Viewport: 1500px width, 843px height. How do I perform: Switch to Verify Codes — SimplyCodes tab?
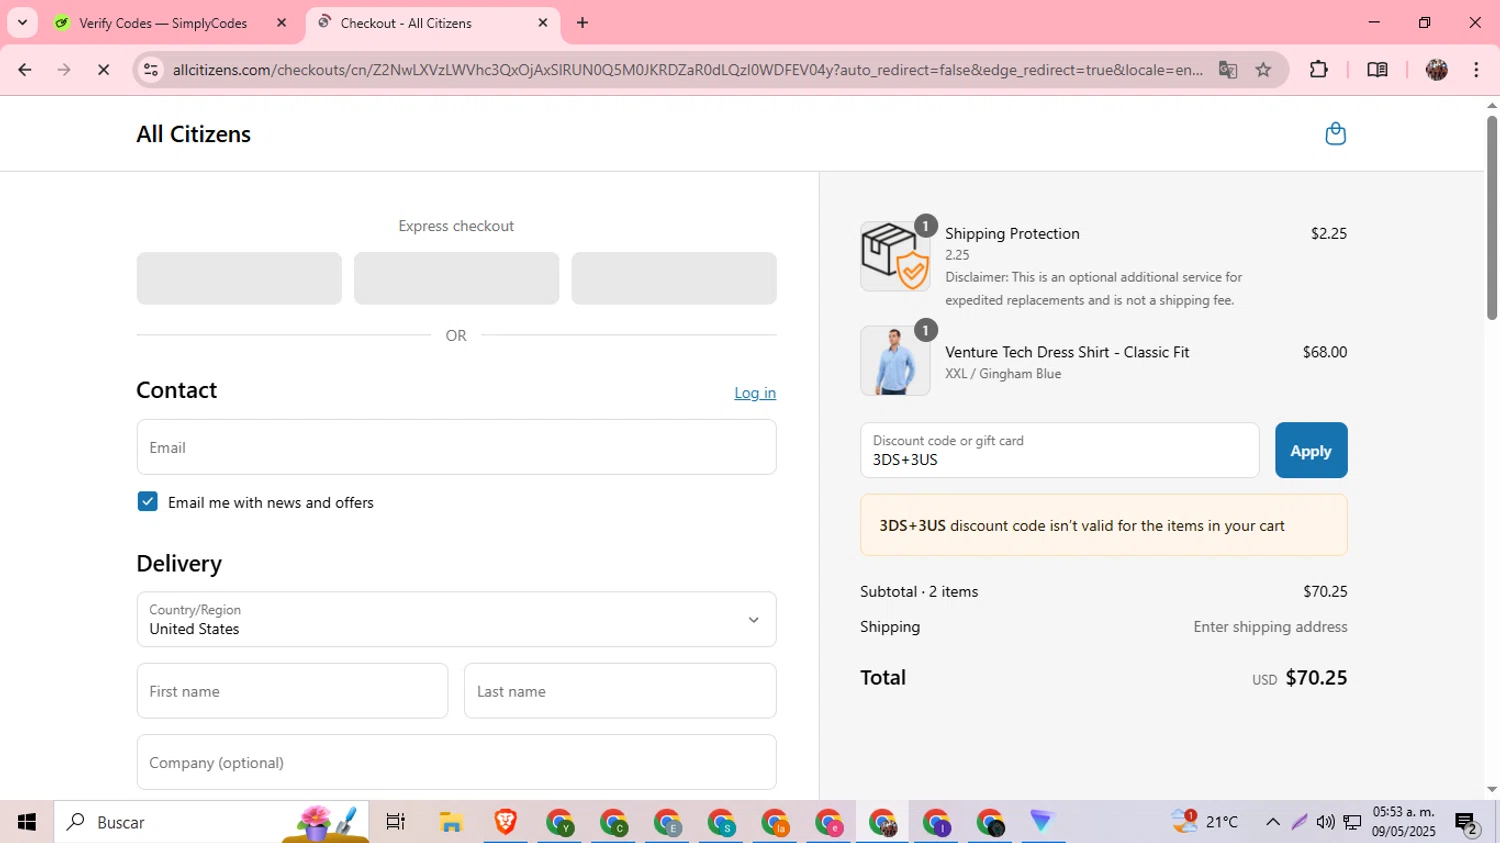coord(163,23)
